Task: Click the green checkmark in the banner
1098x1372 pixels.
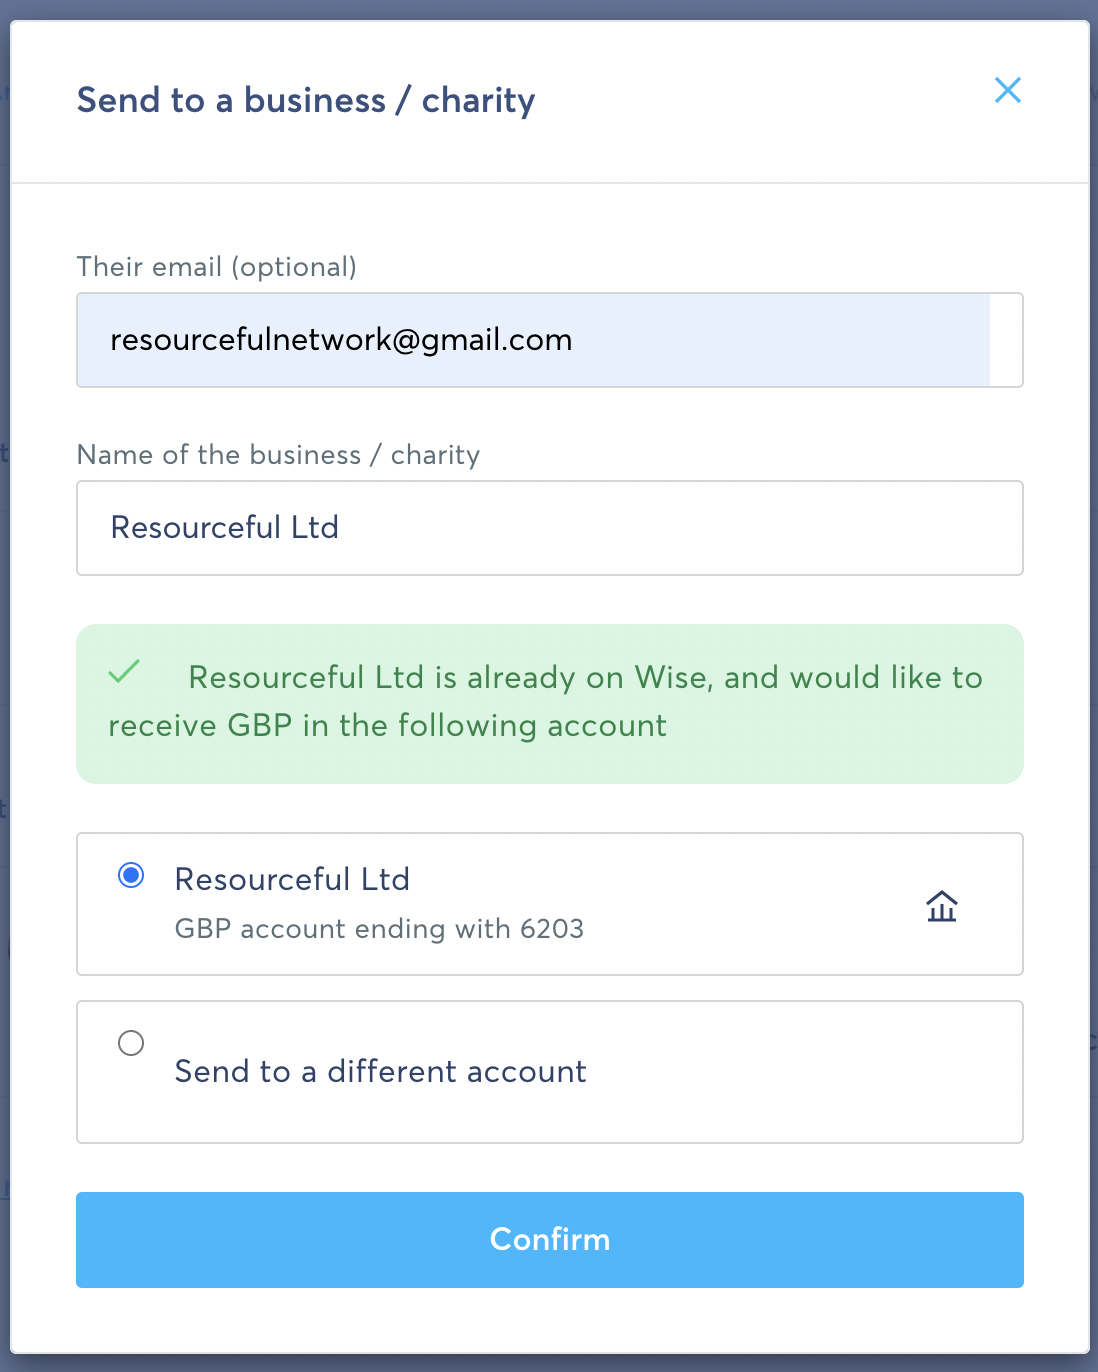Action: pos(124,671)
